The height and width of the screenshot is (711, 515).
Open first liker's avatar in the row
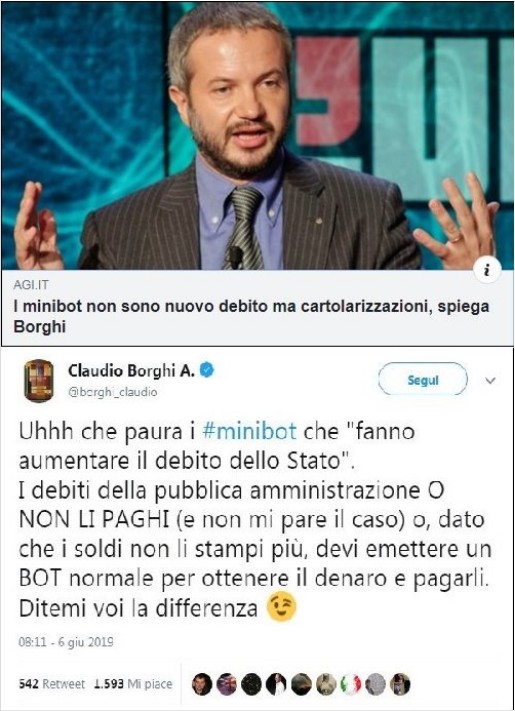pyautogui.click(x=201, y=684)
